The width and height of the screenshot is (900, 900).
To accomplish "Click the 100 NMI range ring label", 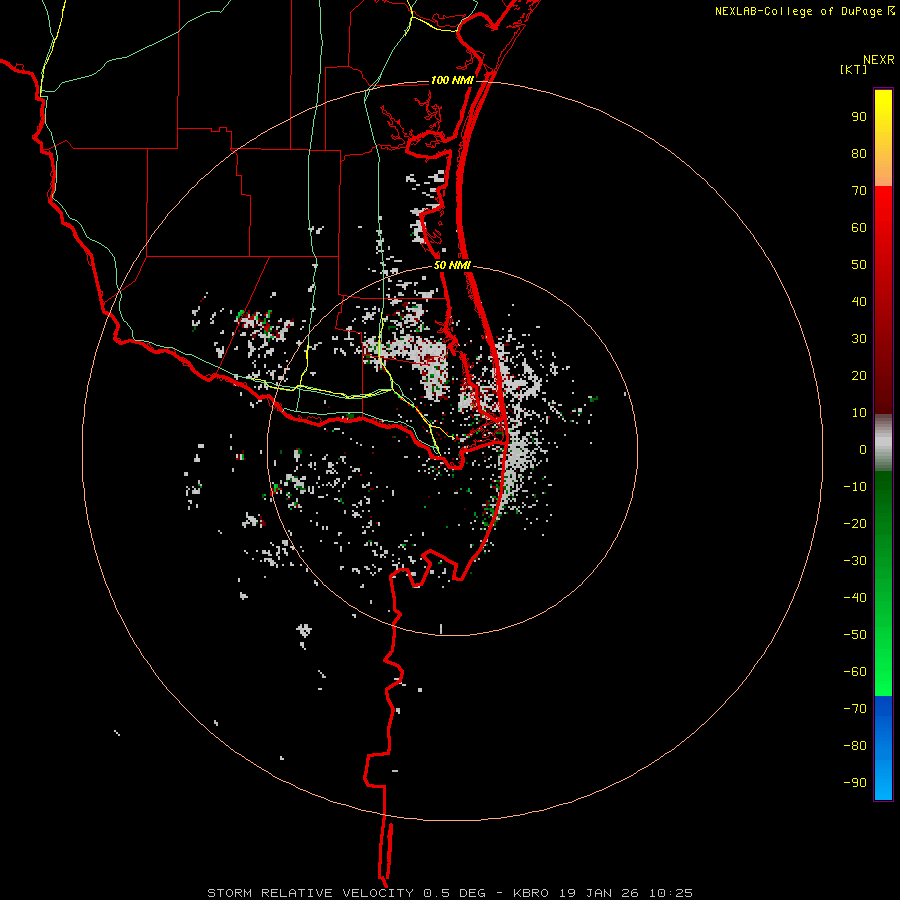I will (x=452, y=80).
